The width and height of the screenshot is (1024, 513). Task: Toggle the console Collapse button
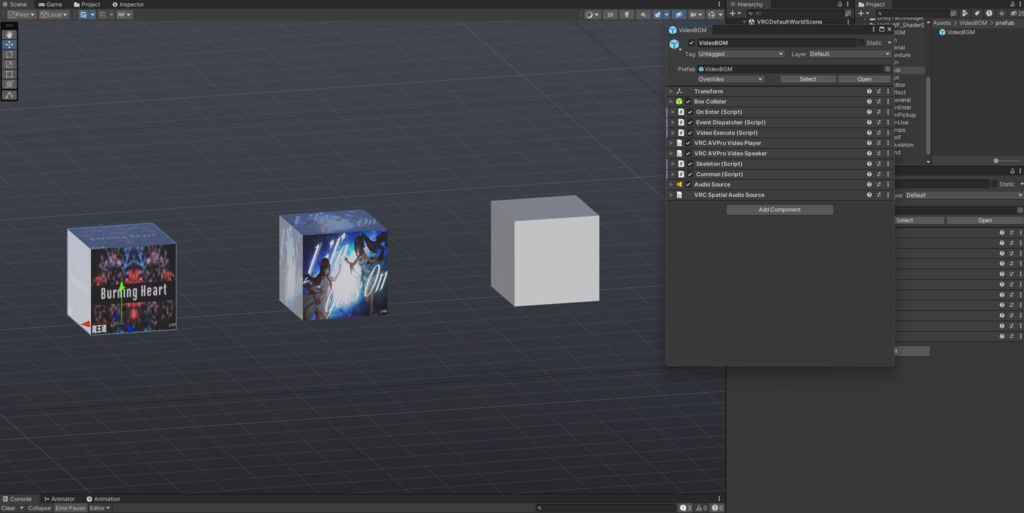[39, 508]
